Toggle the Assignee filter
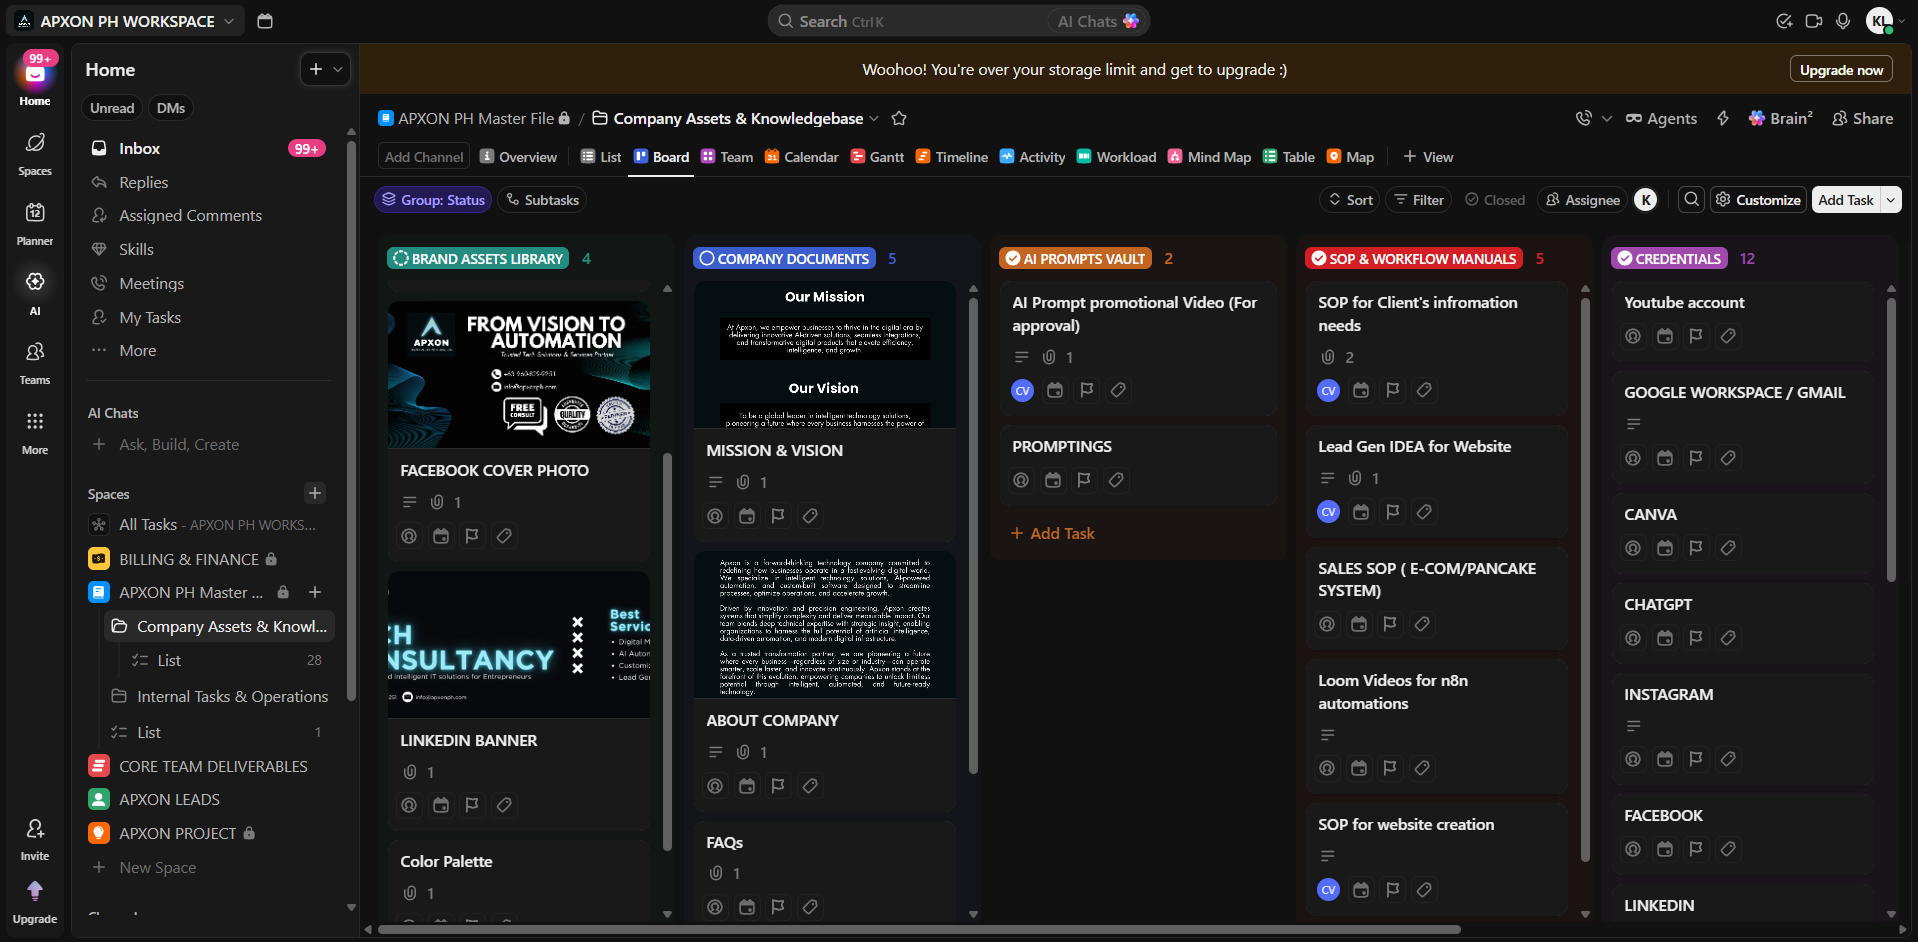Image resolution: width=1918 pixels, height=942 pixels. [1583, 200]
